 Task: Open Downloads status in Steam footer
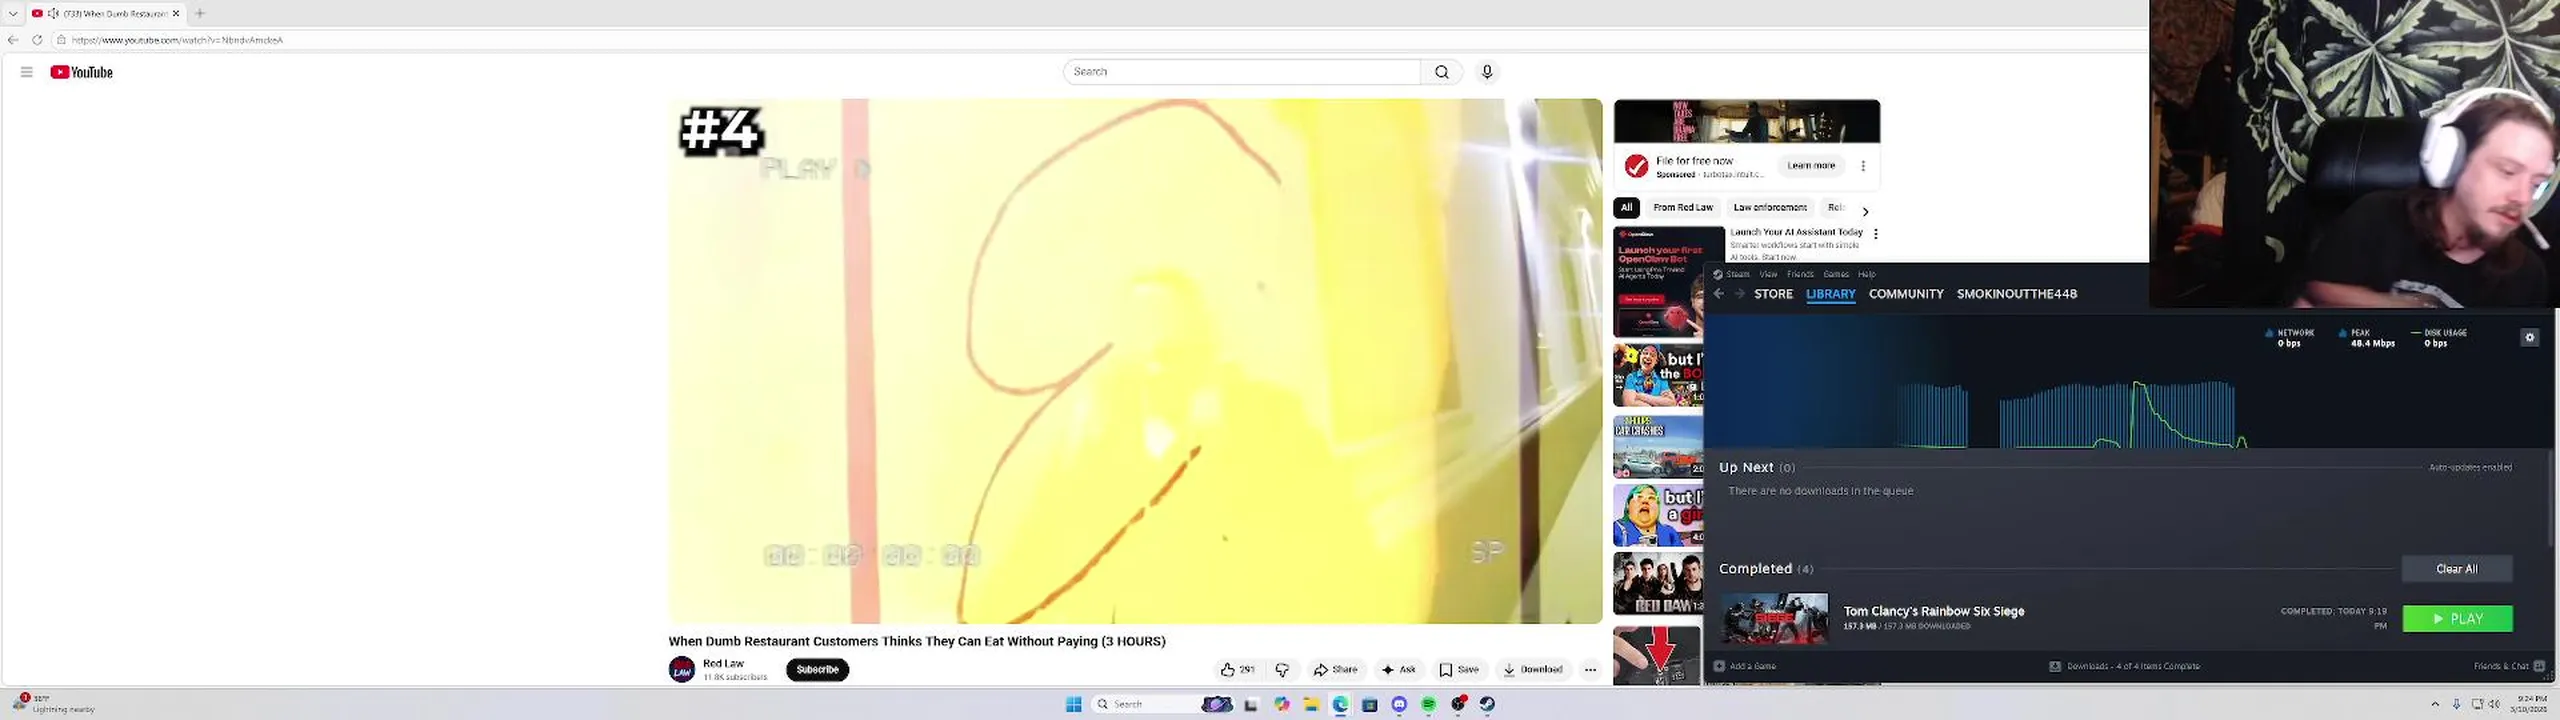[2124, 666]
